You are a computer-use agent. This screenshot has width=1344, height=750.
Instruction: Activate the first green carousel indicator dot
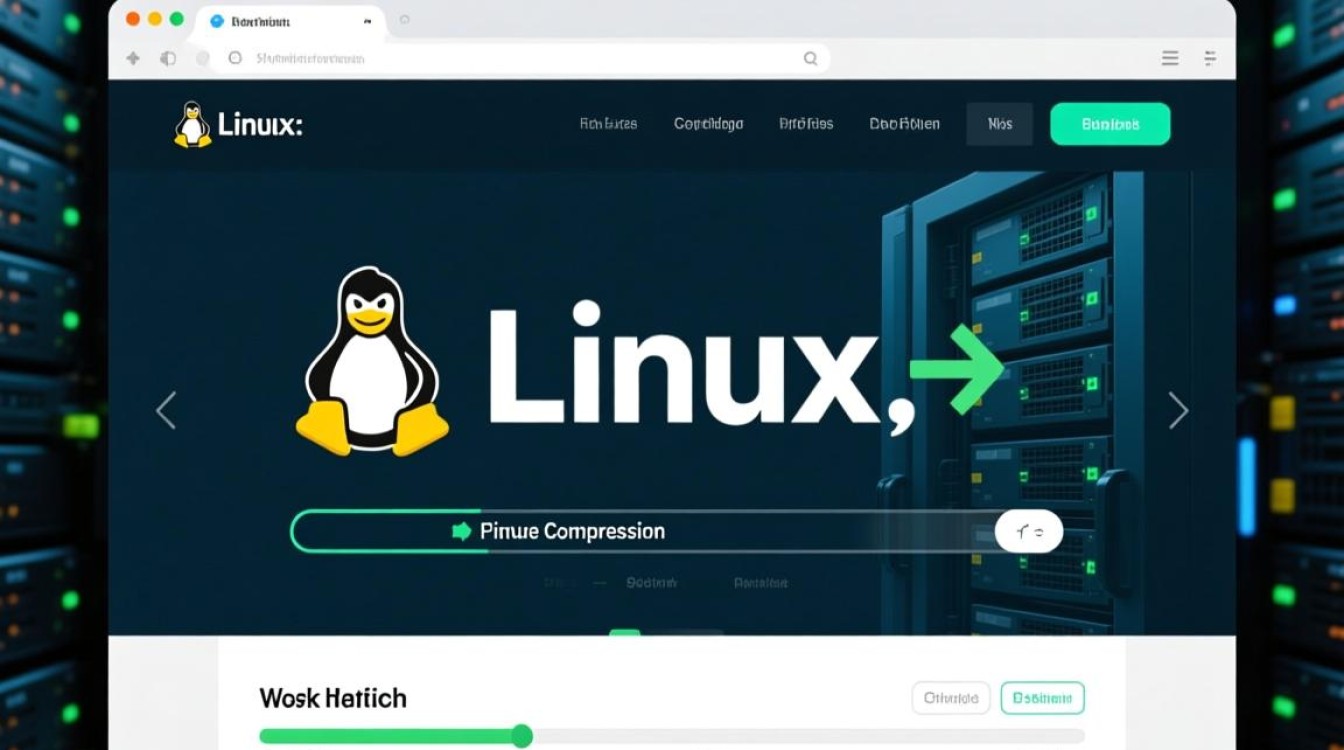click(x=626, y=632)
